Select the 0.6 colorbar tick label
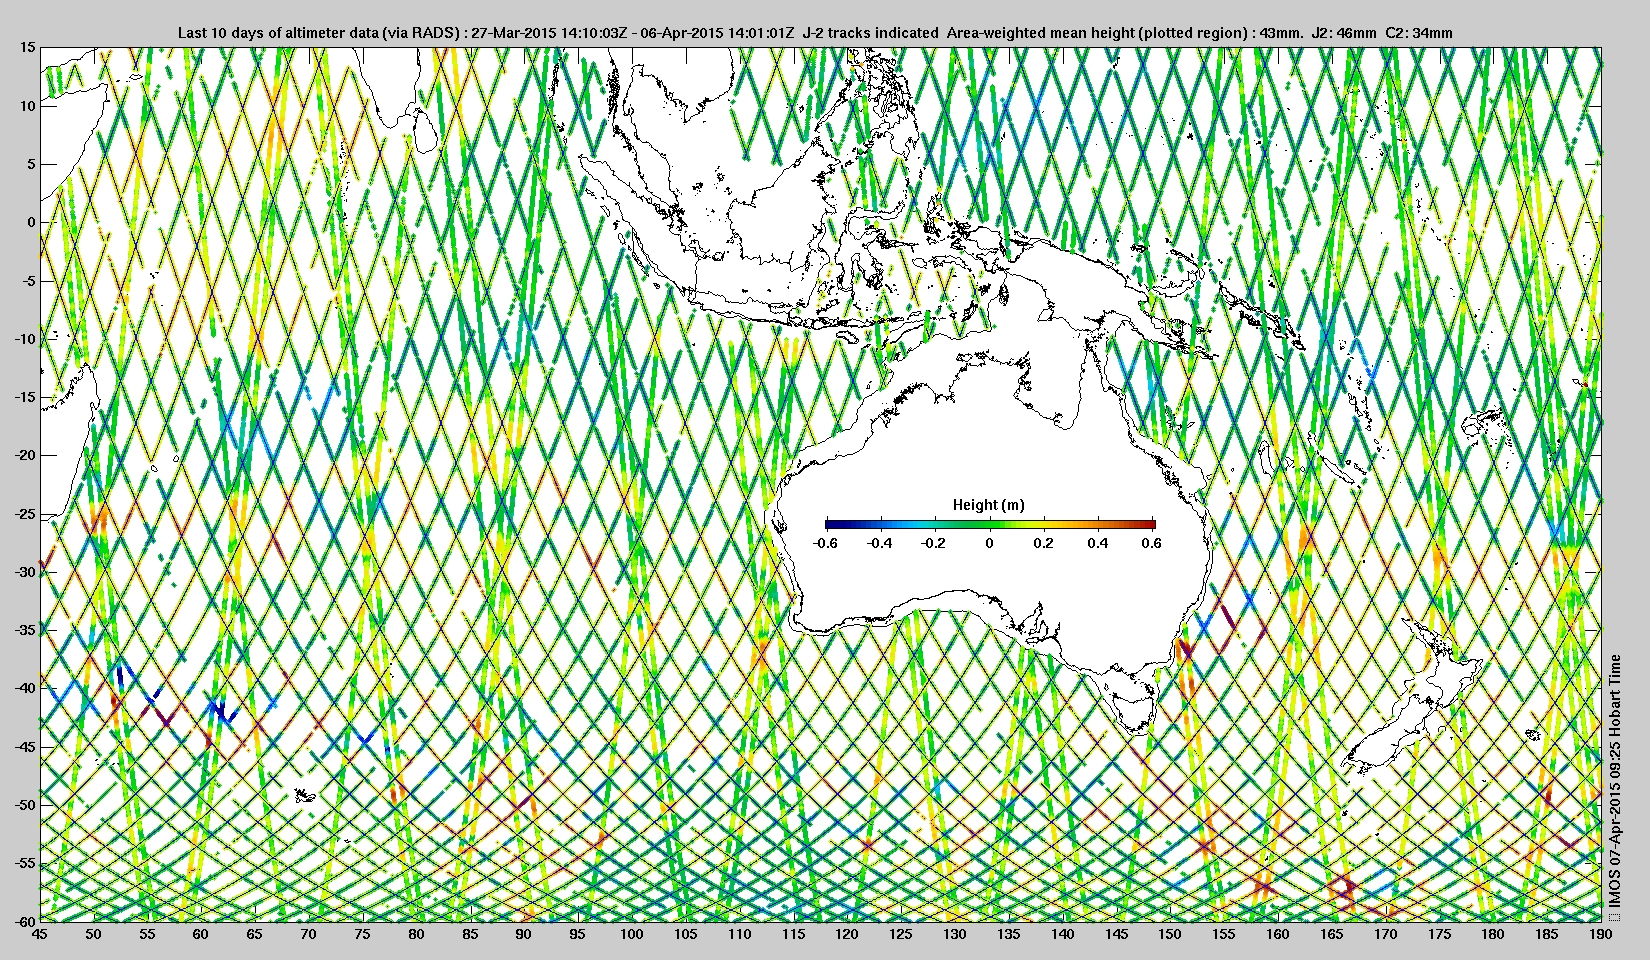The image size is (1650, 960). pos(1151,543)
